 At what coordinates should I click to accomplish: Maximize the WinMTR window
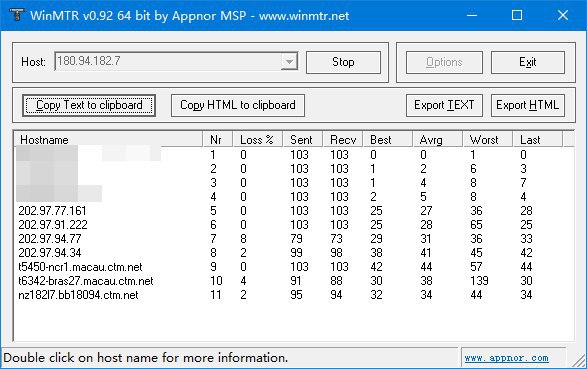tap(517, 15)
